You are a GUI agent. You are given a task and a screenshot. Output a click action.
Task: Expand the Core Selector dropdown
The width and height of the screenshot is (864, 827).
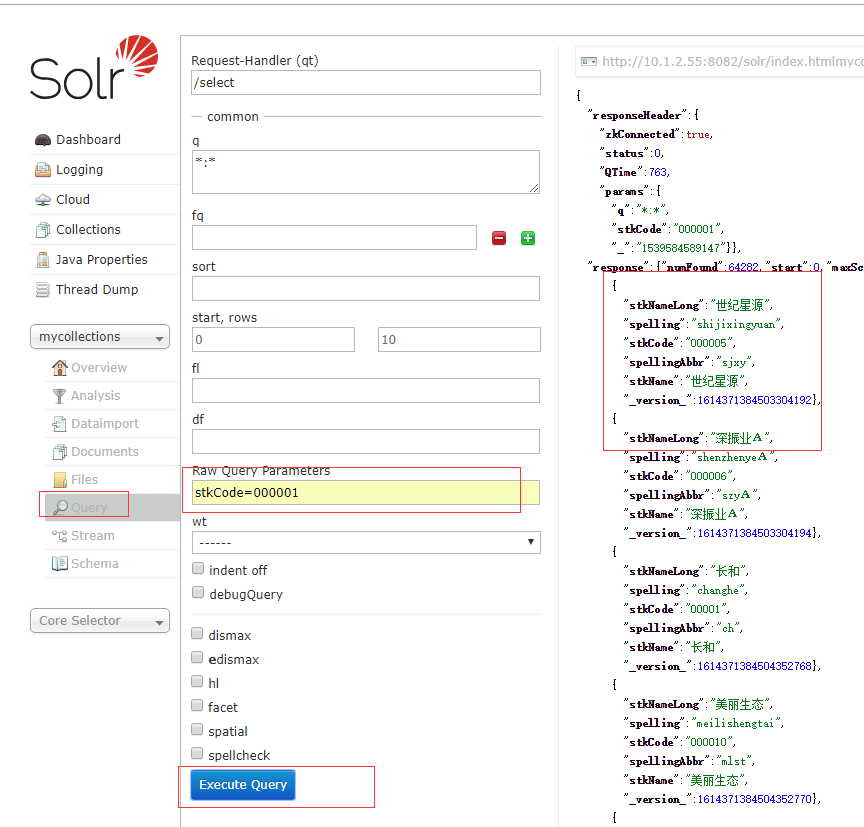pos(100,621)
